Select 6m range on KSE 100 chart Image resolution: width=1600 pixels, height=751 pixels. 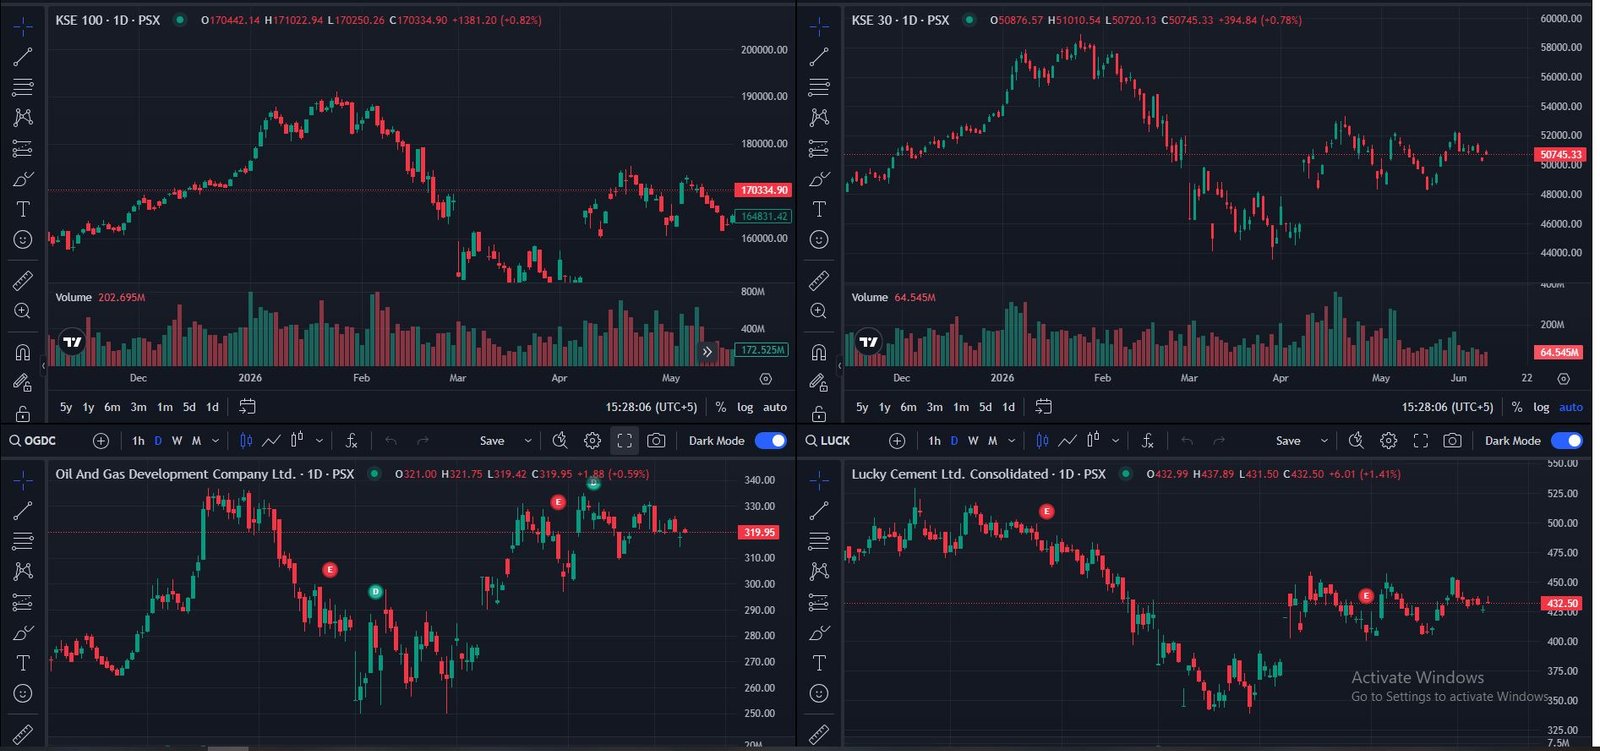click(x=112, y=407)
